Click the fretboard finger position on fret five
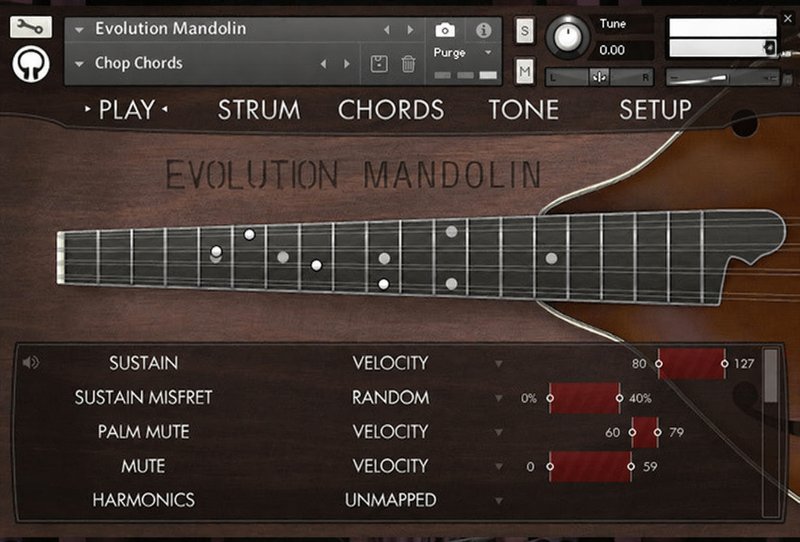The image size is (800, 542). [x=216, y=251]
